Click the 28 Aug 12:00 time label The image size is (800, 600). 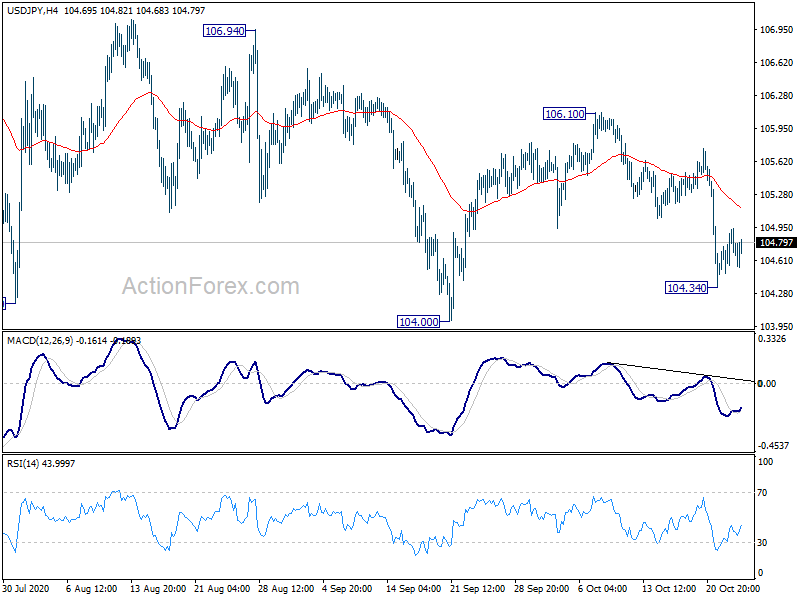click(286, 589)
